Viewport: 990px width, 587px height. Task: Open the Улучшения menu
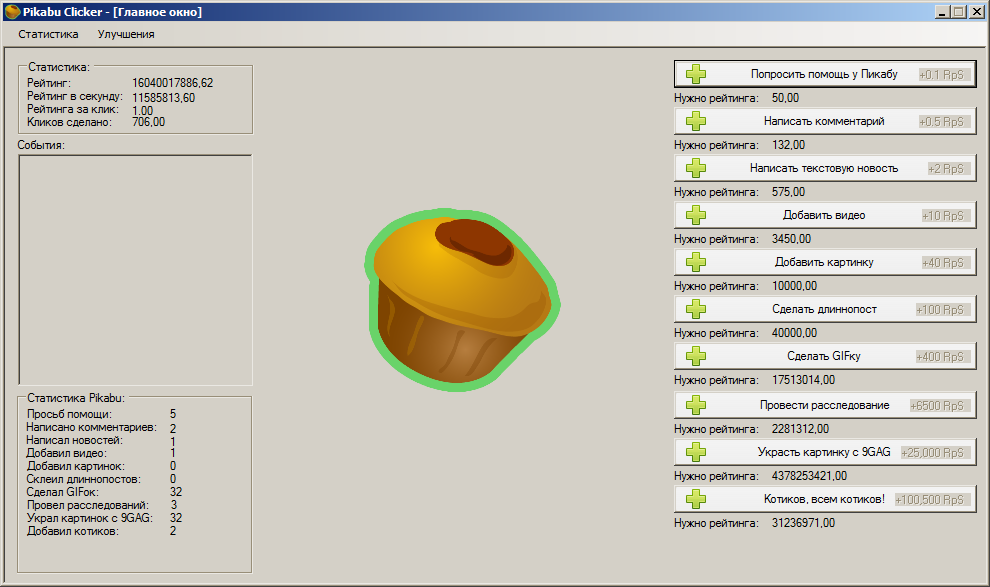point(126,34)
